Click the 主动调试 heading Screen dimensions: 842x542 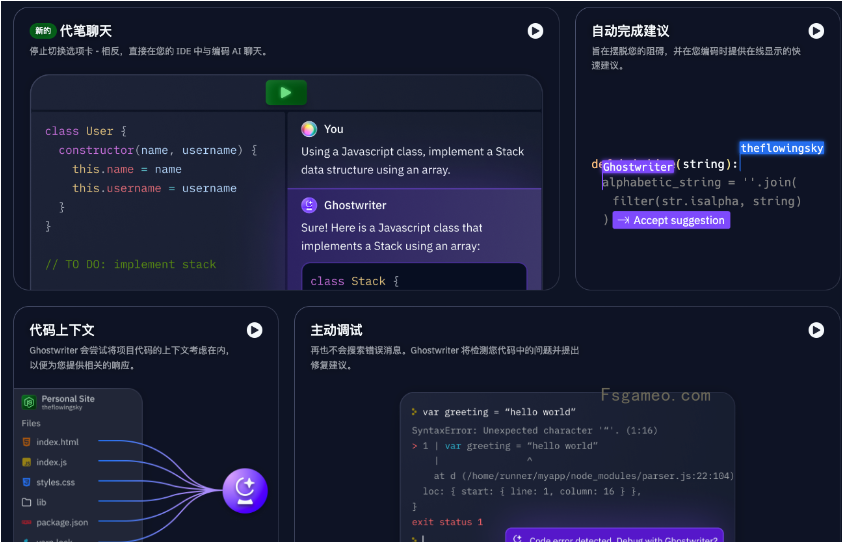coord(336,330)
